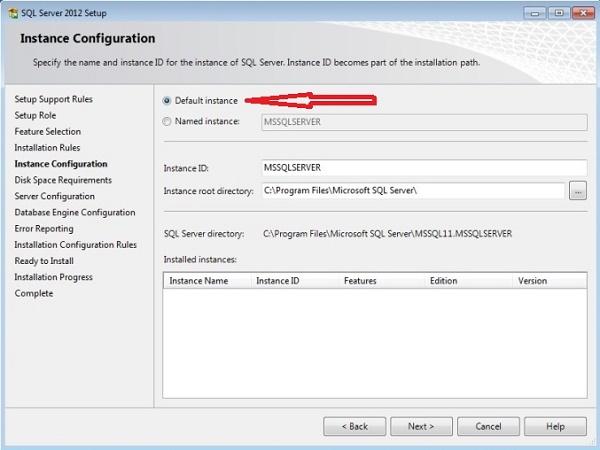Click the SQL Server Setup title bar icon
The width and height of the screenshot is (600, 450).
point(11,12)
